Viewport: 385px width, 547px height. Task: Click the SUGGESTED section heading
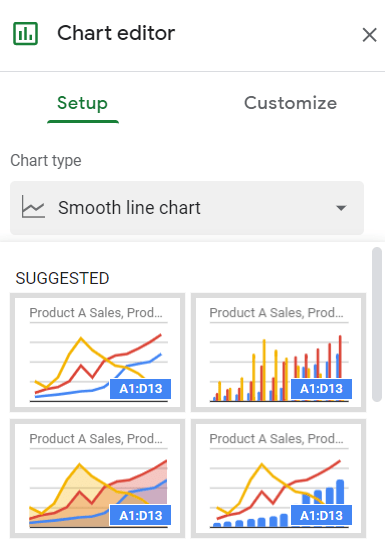click(x=62, y=278)
